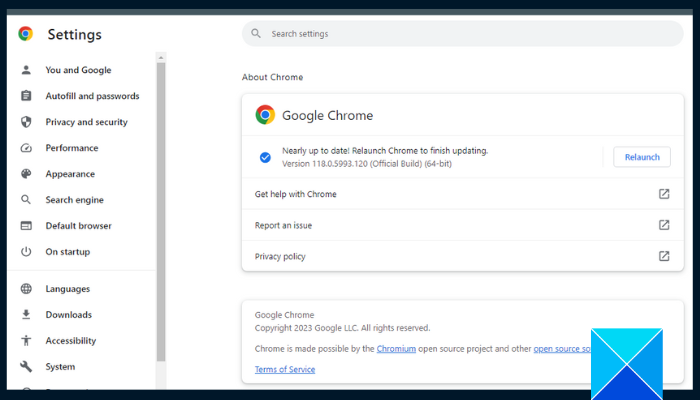700x400 pixels.
Task: Click the Search engine magnifier icon
Action: 26,200
